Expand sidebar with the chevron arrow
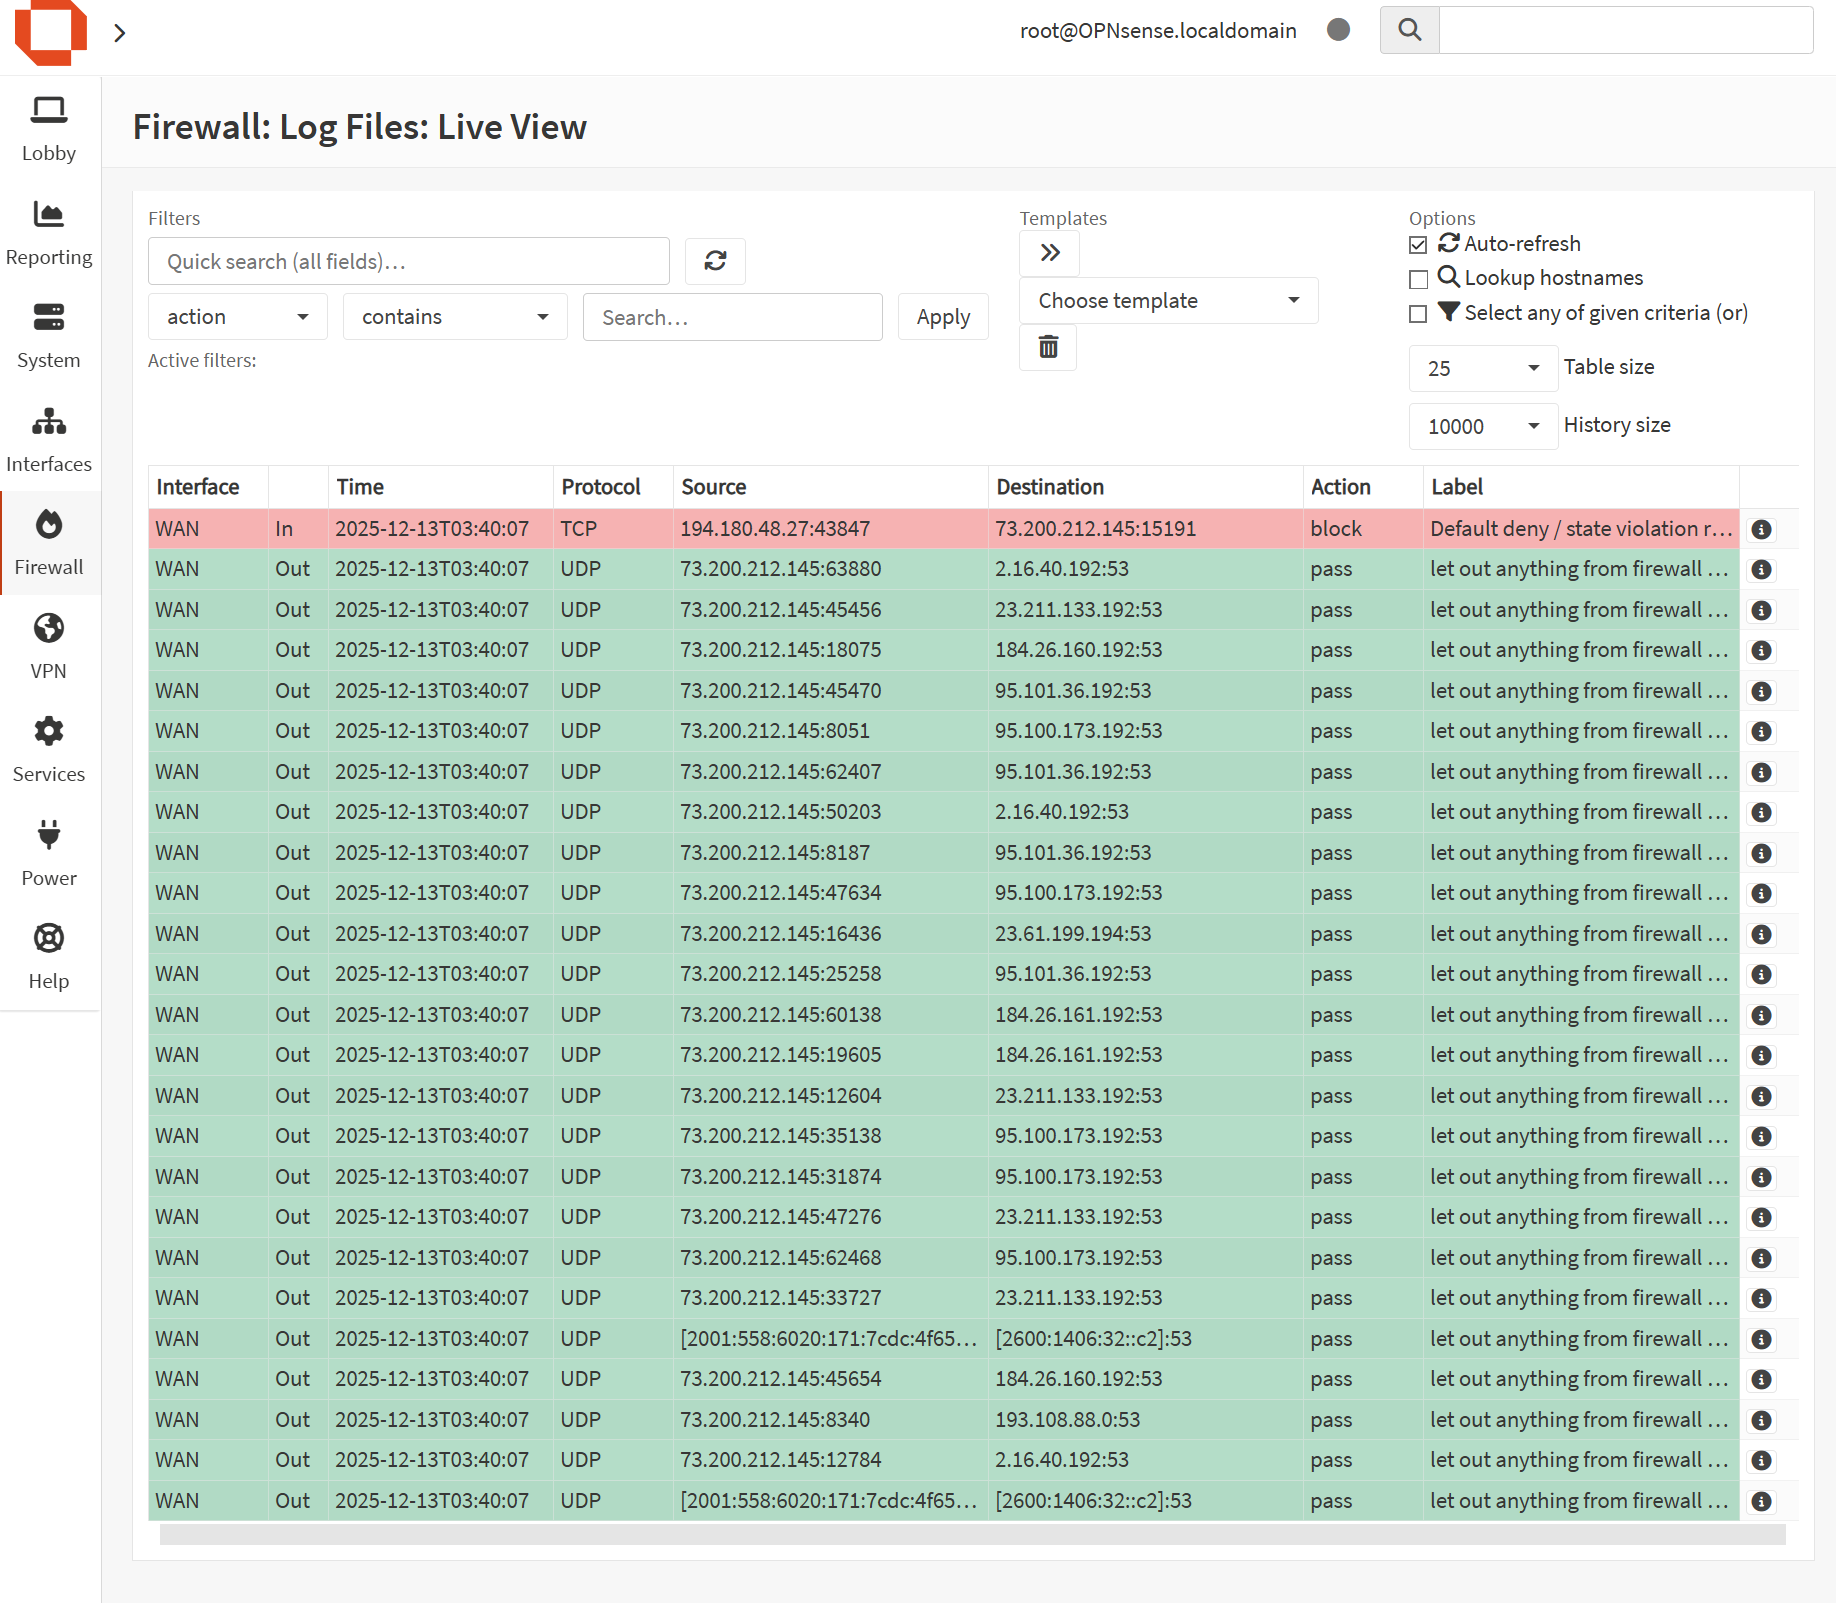The width and height of the screenshot is (1836, 1603). click(120, 33)
